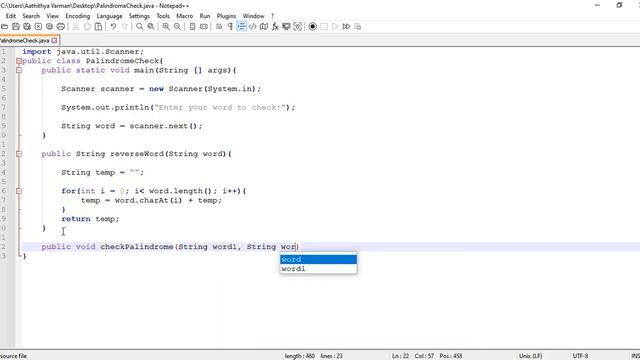Click the Redo toolbar icon
The height and width of the screenshot is (360, 640).
[124, 27]
